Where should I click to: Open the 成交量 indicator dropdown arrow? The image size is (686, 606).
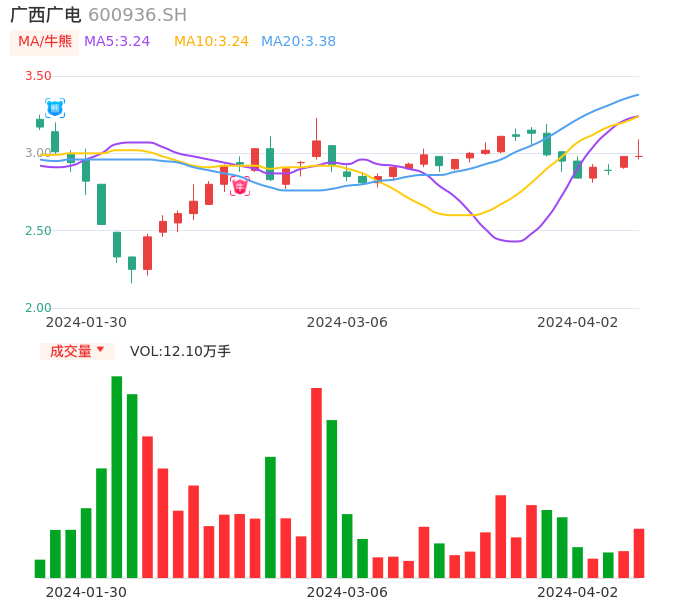coord(100,350)
